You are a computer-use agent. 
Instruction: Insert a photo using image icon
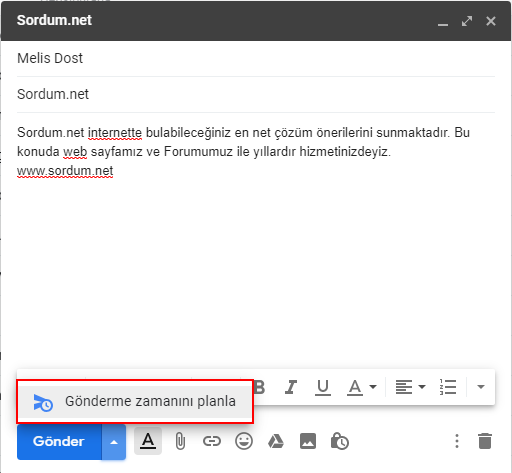click(308, 441)
